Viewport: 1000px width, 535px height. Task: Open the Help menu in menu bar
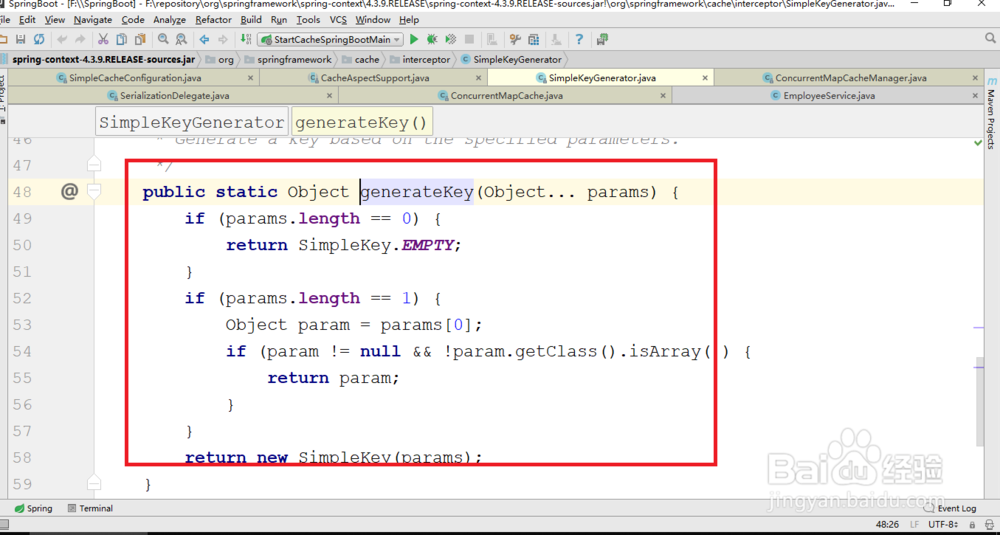pyautogui.click(x=409, y=20)
